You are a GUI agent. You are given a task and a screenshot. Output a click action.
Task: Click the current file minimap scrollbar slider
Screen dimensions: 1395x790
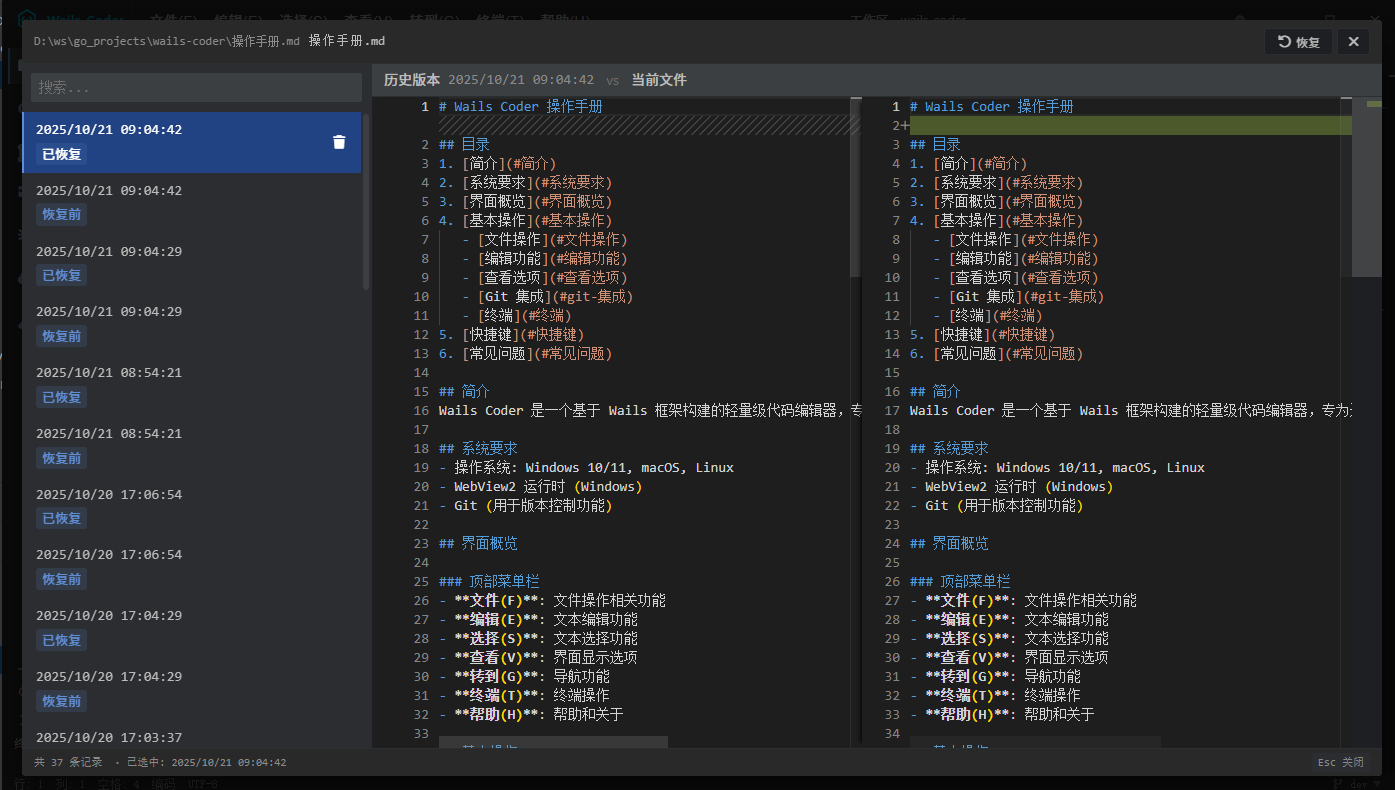coord(1367,187)
